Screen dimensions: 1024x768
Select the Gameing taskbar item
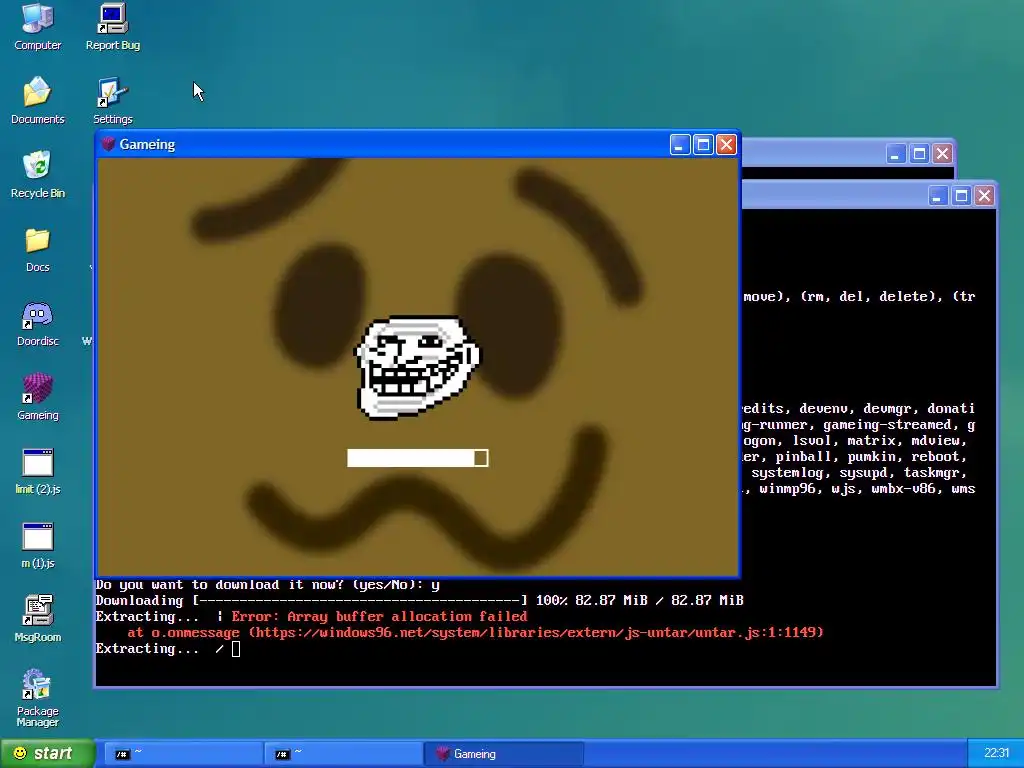pyautogui.click(x=503, y=754)
